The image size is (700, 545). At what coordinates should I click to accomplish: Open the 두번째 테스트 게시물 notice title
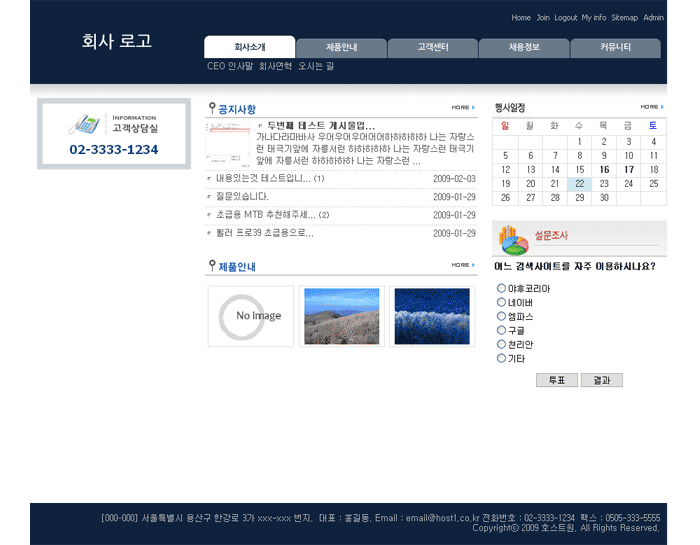(321, 125)
